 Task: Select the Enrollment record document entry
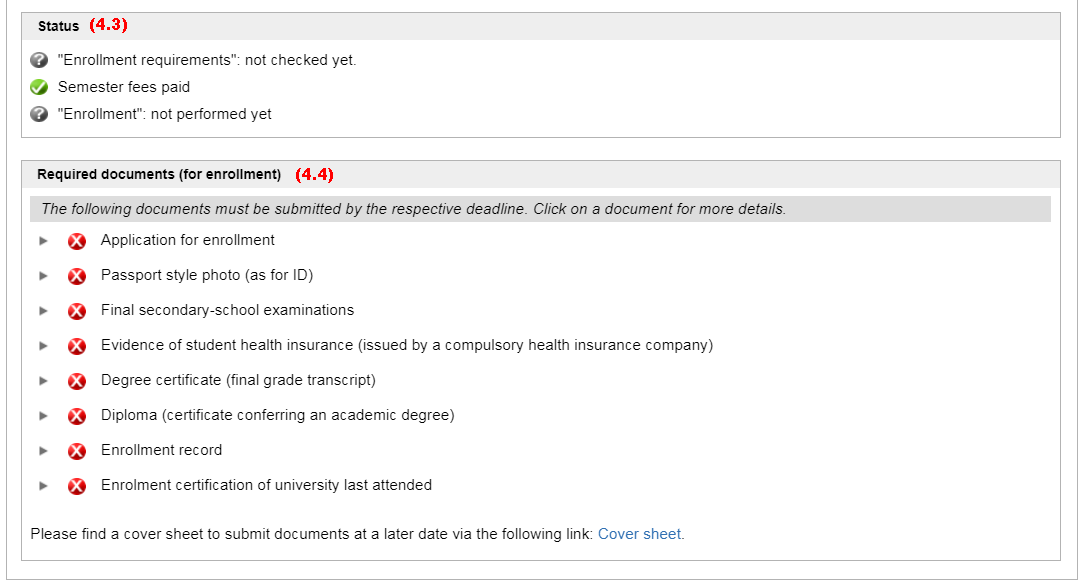click(x=161, y=450)
